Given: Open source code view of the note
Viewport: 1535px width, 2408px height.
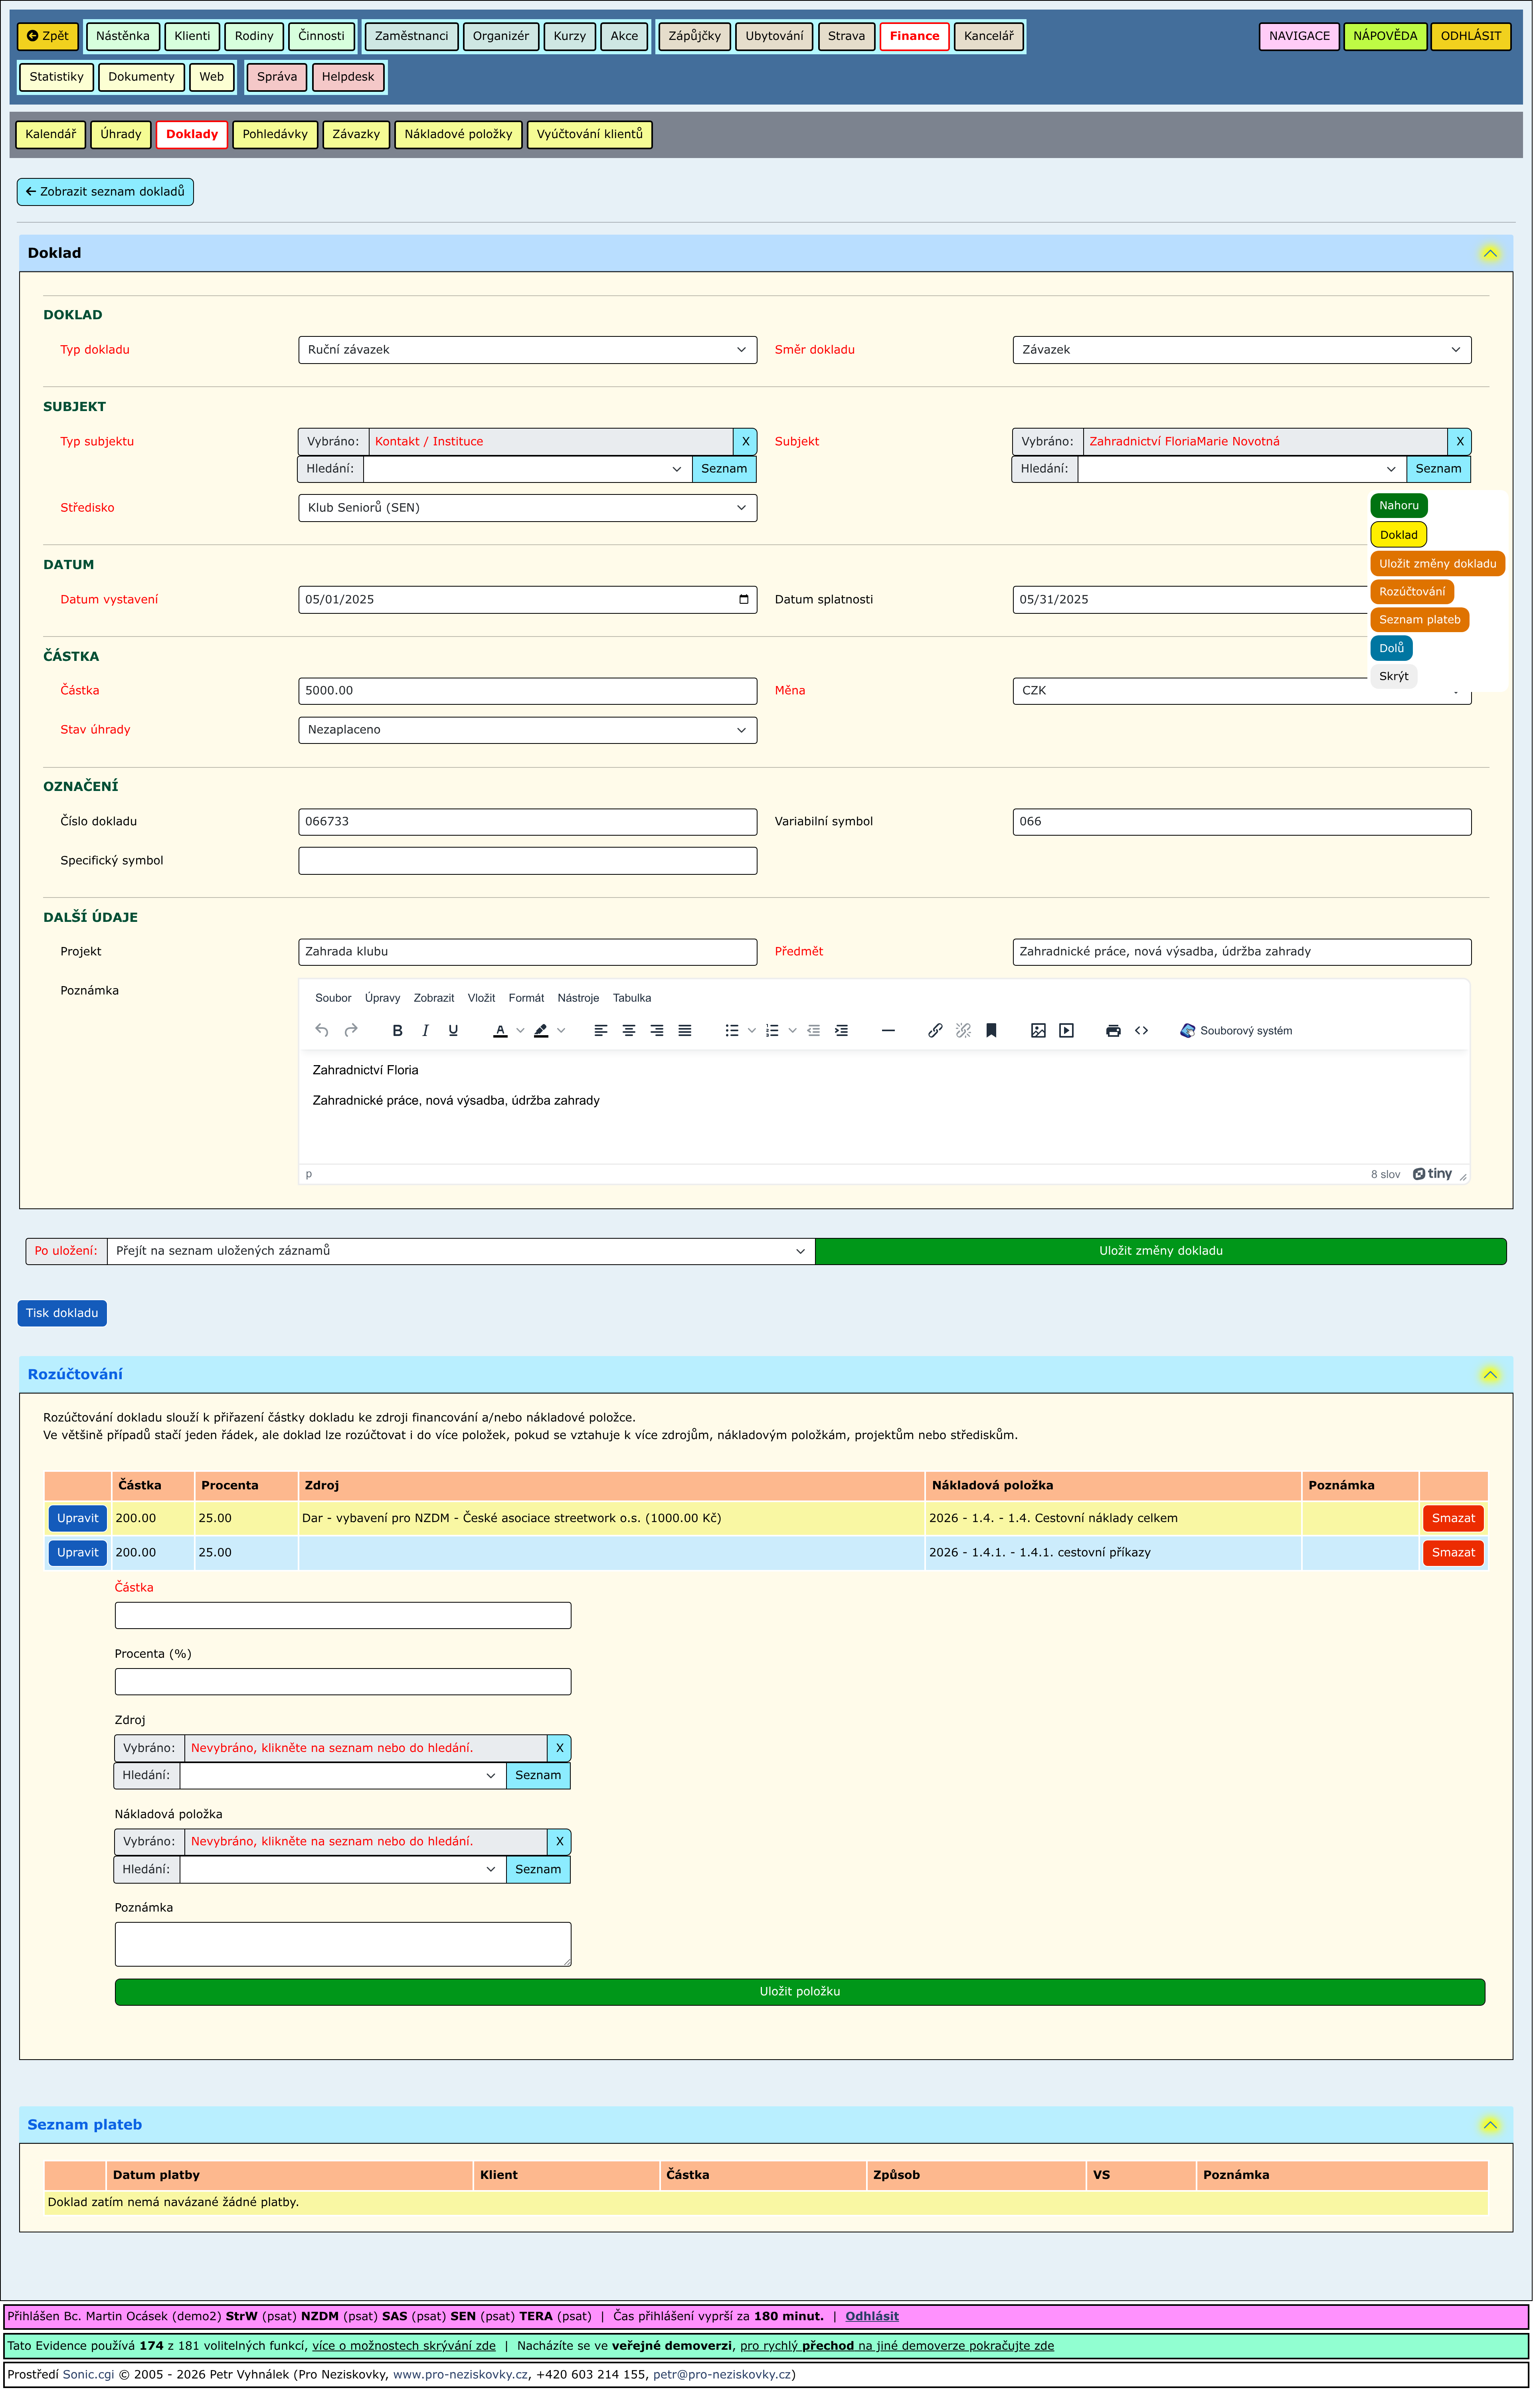Looking at the screenshot, I should (1141, 1031).
